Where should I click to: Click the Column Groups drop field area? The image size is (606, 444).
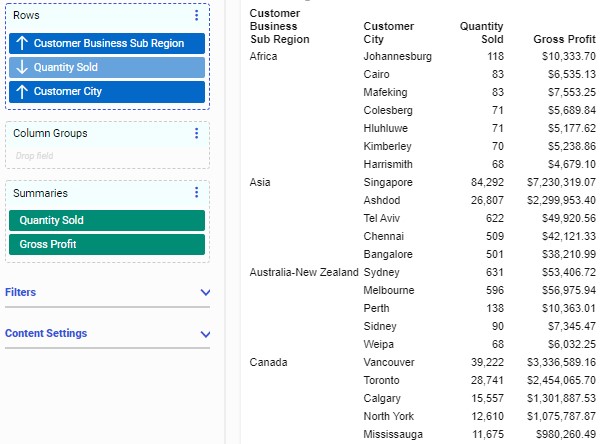(106, 157)
